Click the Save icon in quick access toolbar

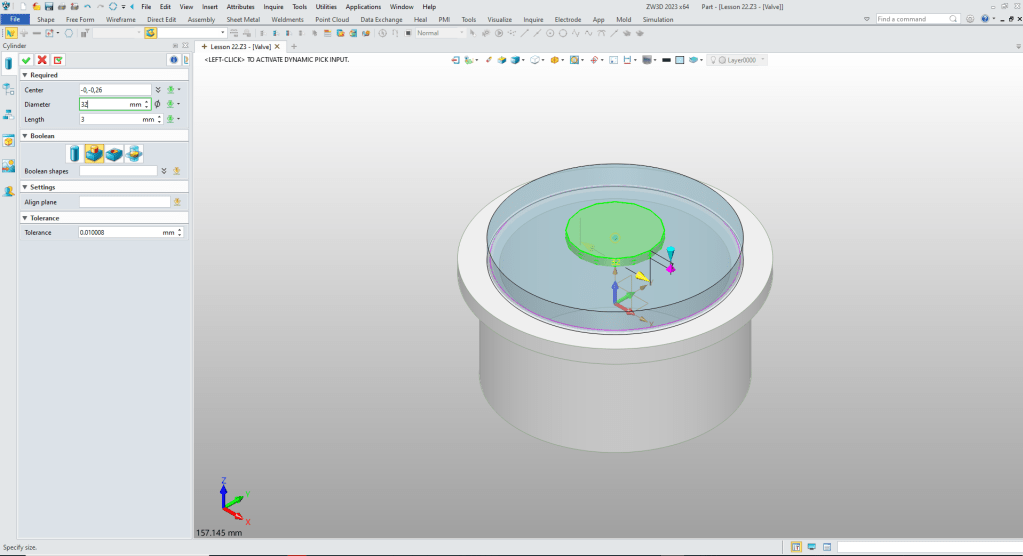[x=48, y=6]
